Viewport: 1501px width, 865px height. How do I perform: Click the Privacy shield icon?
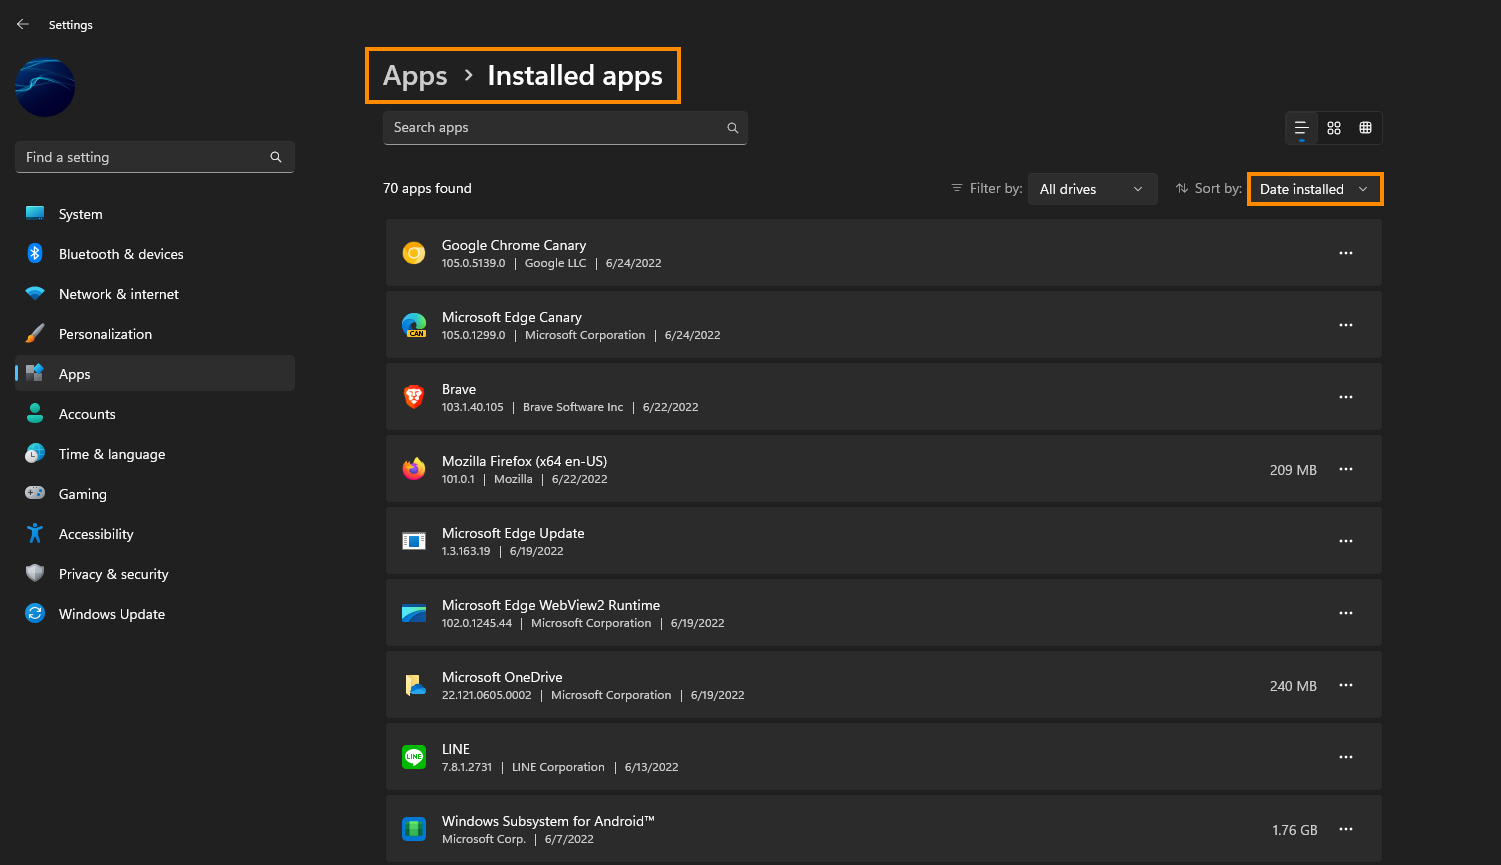pyautogui.click(x=35, y=573)
